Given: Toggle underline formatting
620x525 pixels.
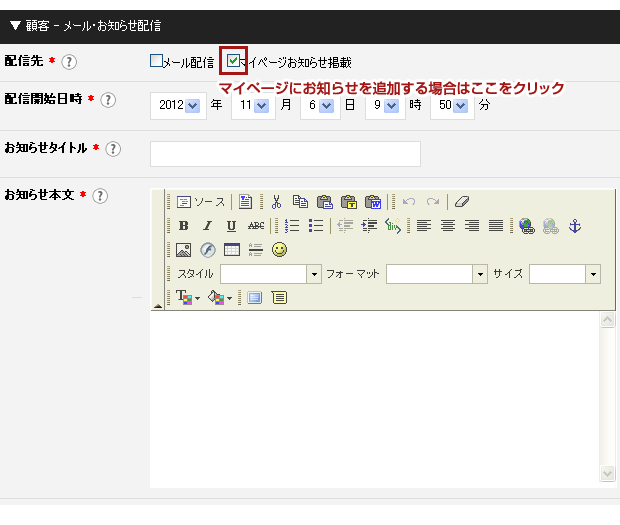Looking at the screenshot, I should point(231,226).
